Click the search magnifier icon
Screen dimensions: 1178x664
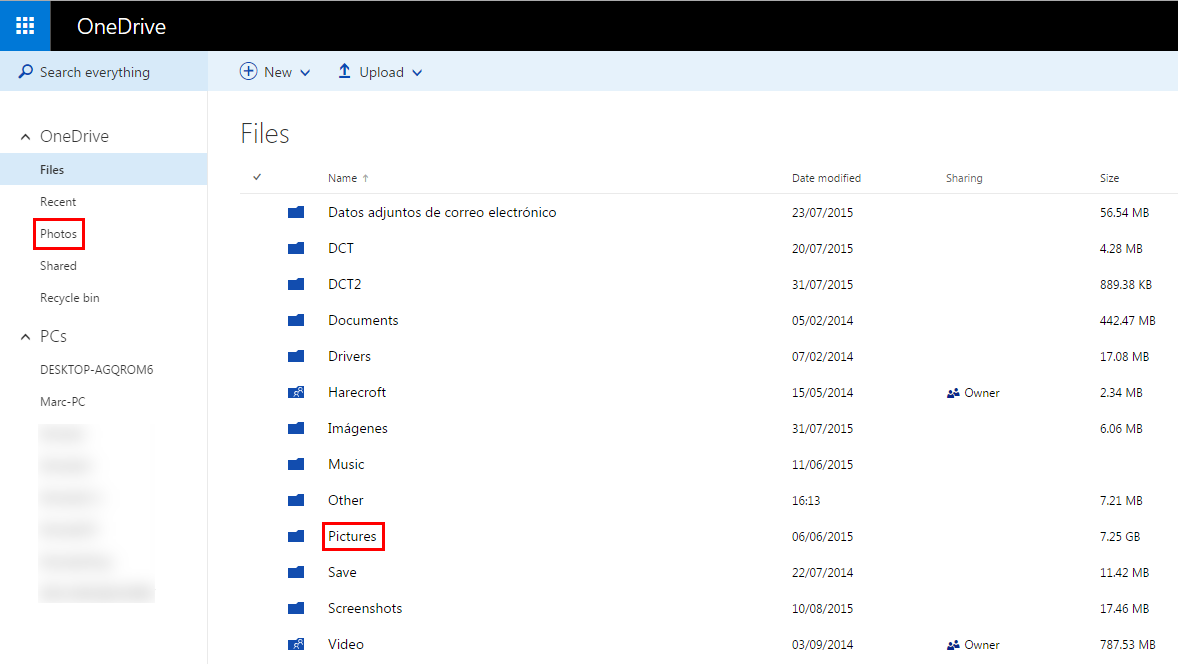[x=26, y=71]
